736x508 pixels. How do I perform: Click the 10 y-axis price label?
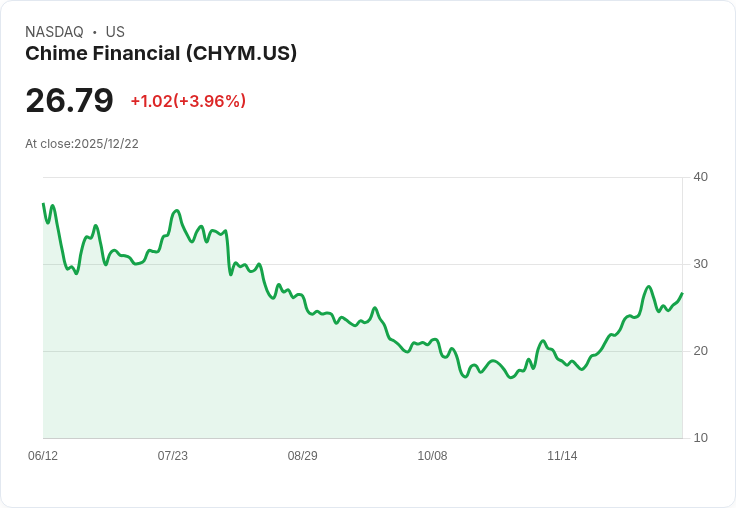pyautogui.click(x=700, y=438)
